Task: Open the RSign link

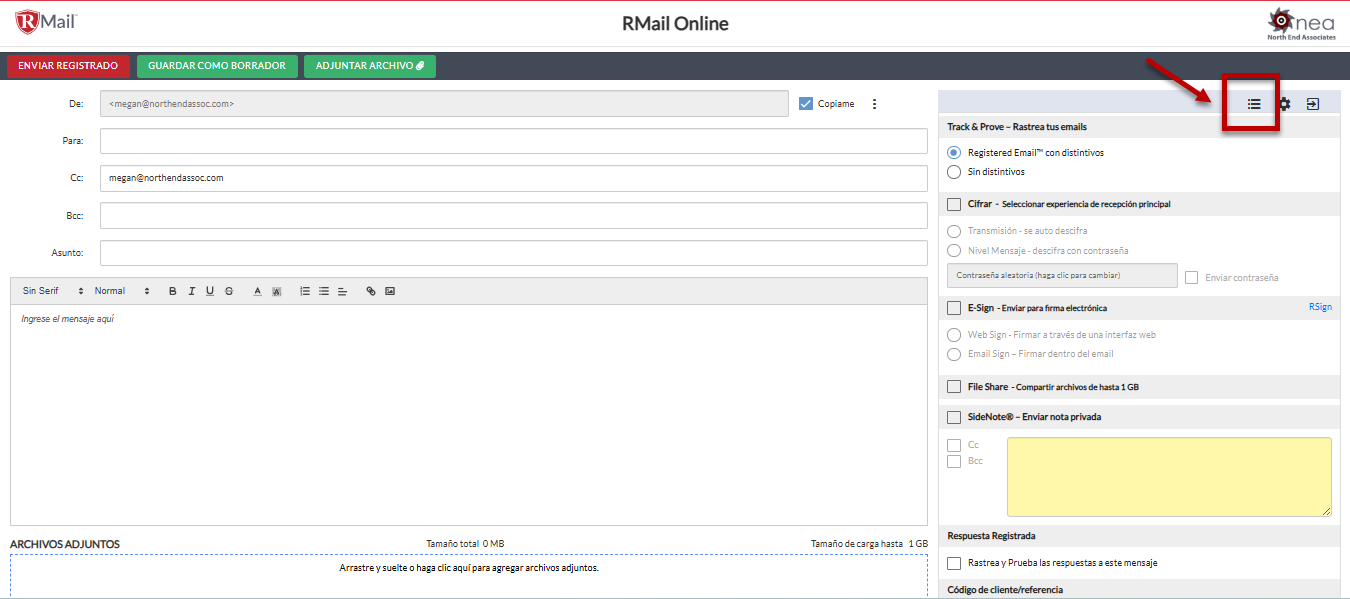Action: pos(1319,307)
